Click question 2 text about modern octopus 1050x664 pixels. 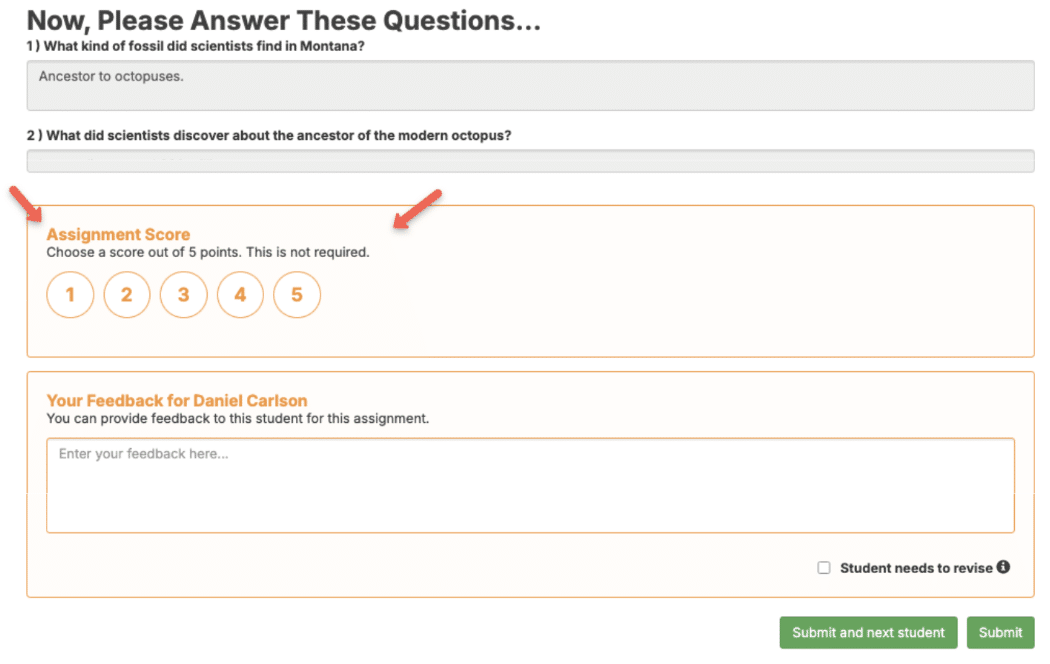(269, 135)
